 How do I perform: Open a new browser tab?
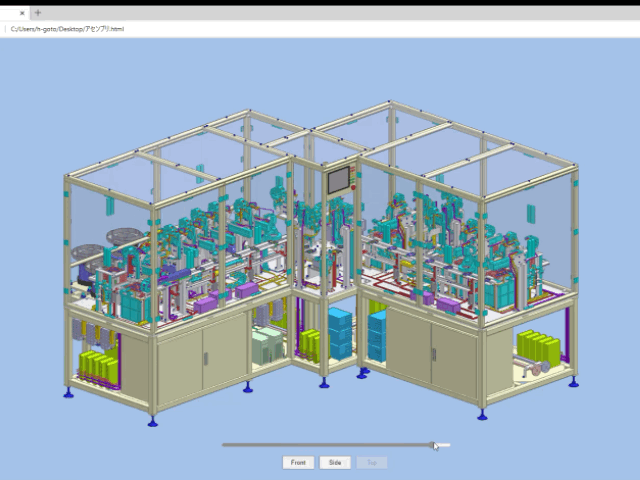tap(38, 13)
